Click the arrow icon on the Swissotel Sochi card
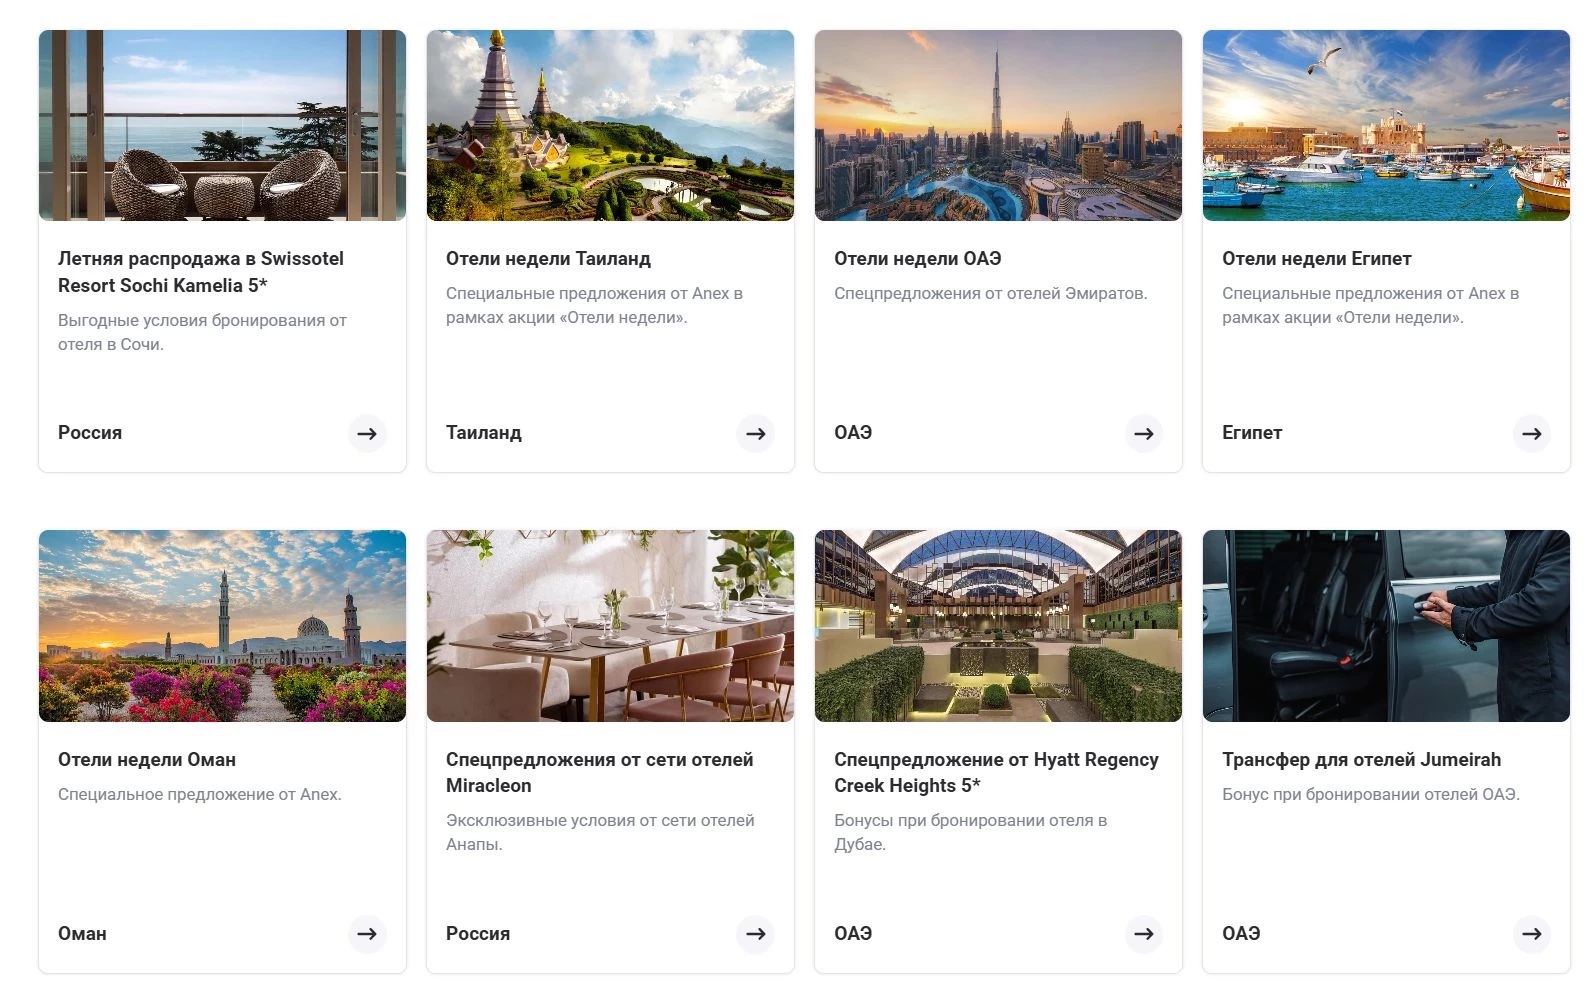 tap(367, 434)
